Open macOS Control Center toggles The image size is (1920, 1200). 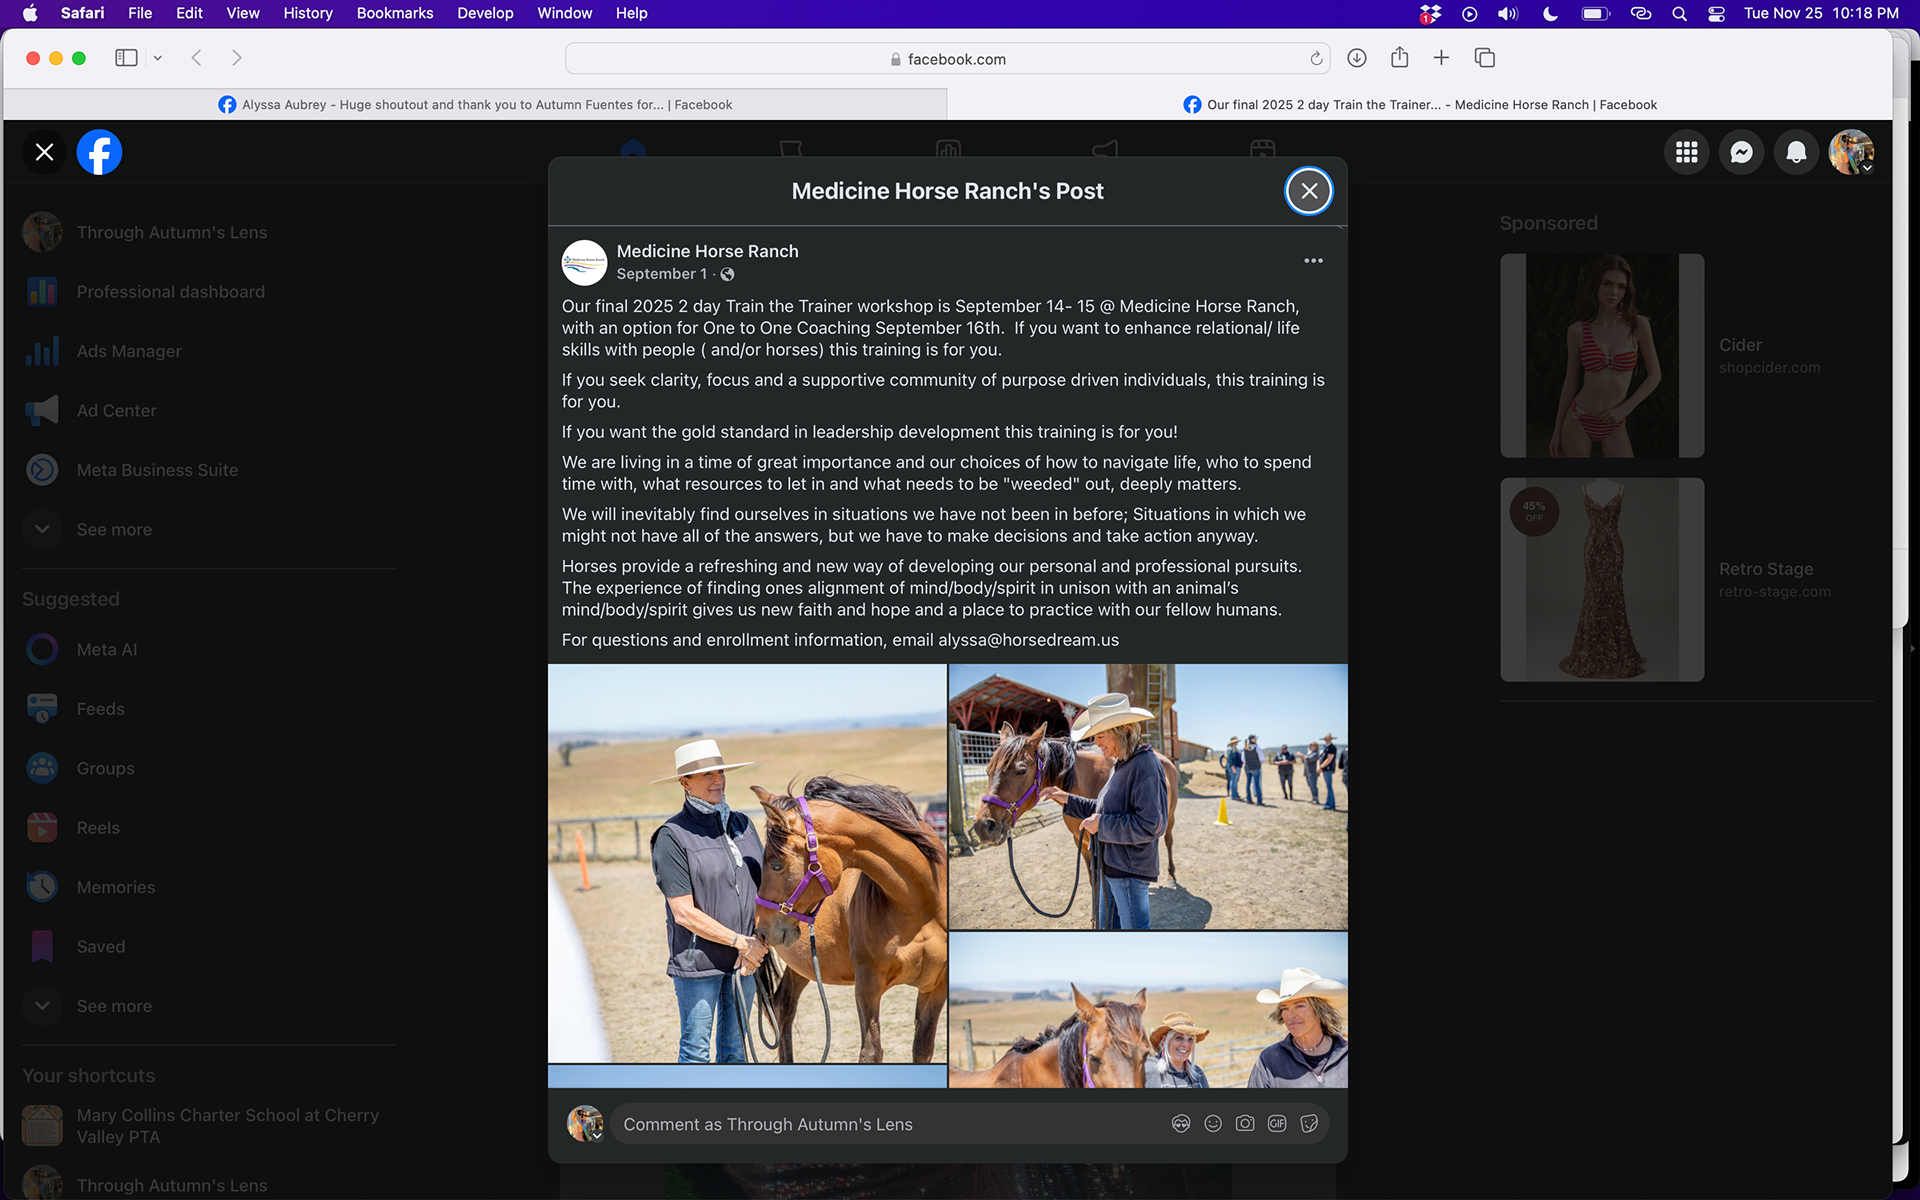(x=1716, y=13)
